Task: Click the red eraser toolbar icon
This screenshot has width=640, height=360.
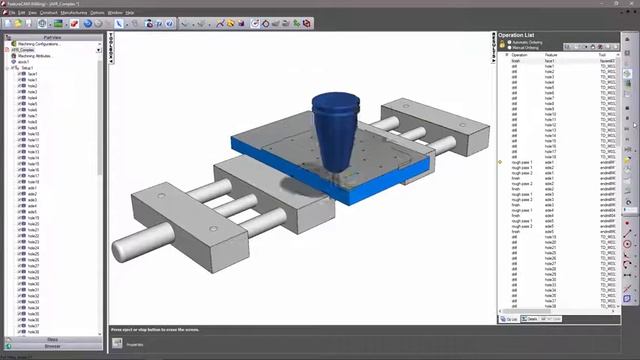Action: point(74,23)
